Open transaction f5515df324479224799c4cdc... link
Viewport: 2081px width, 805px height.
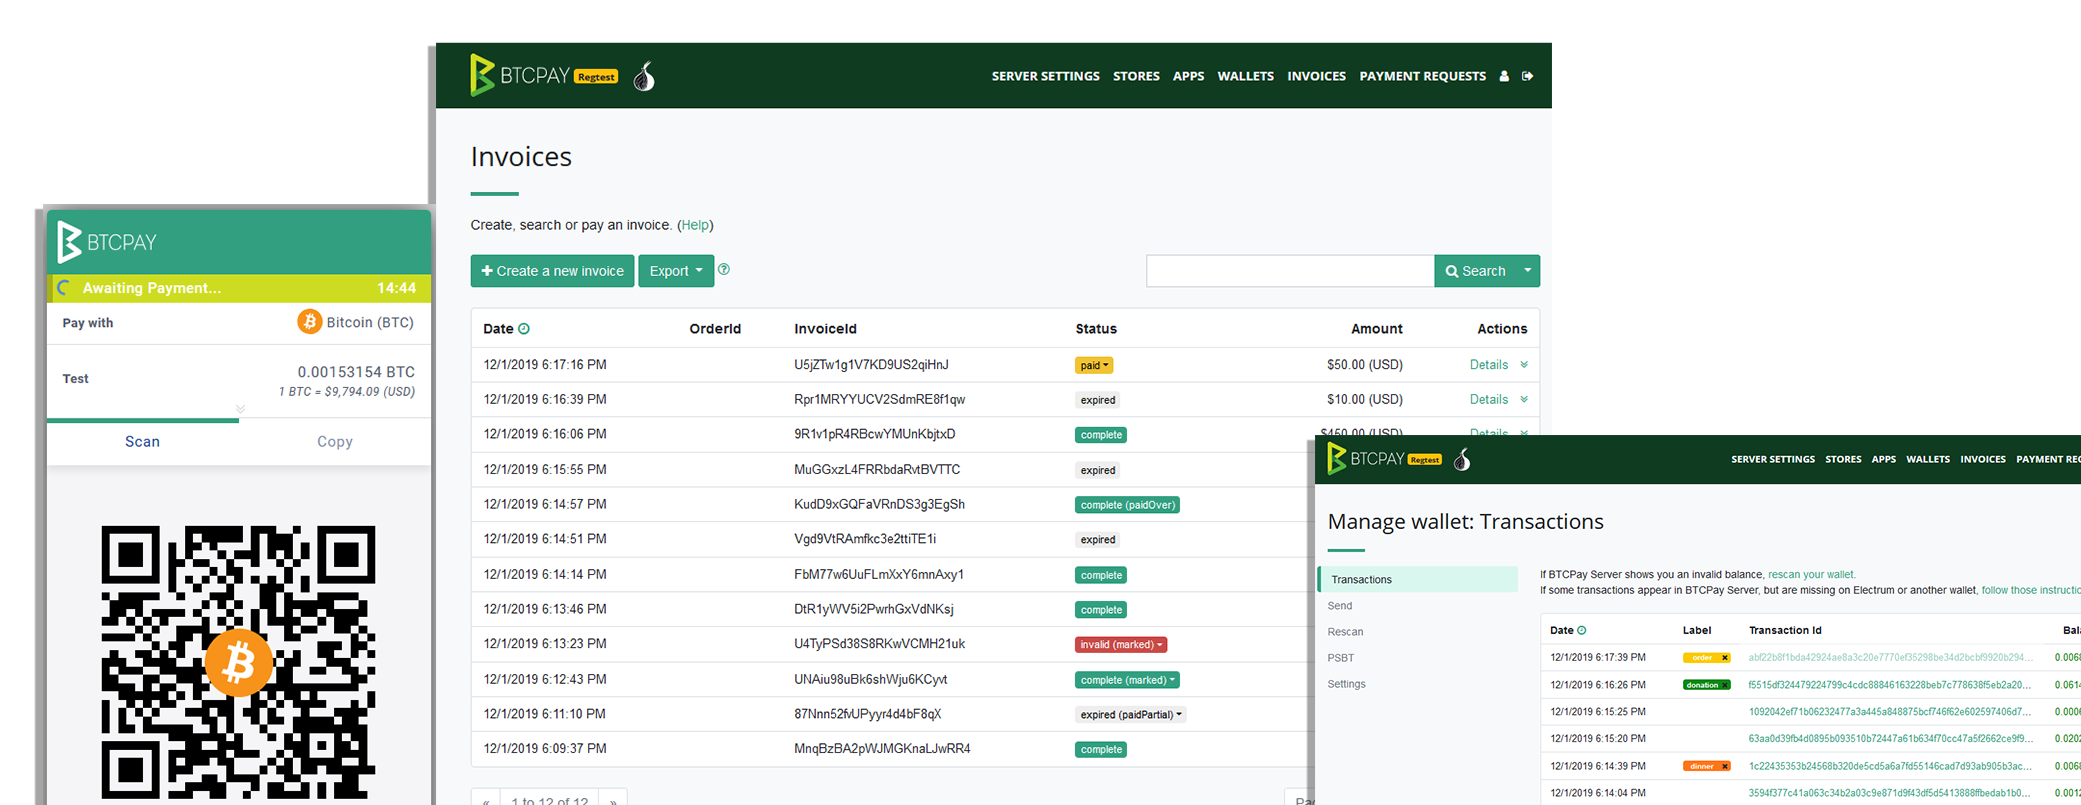point(1890,685)
